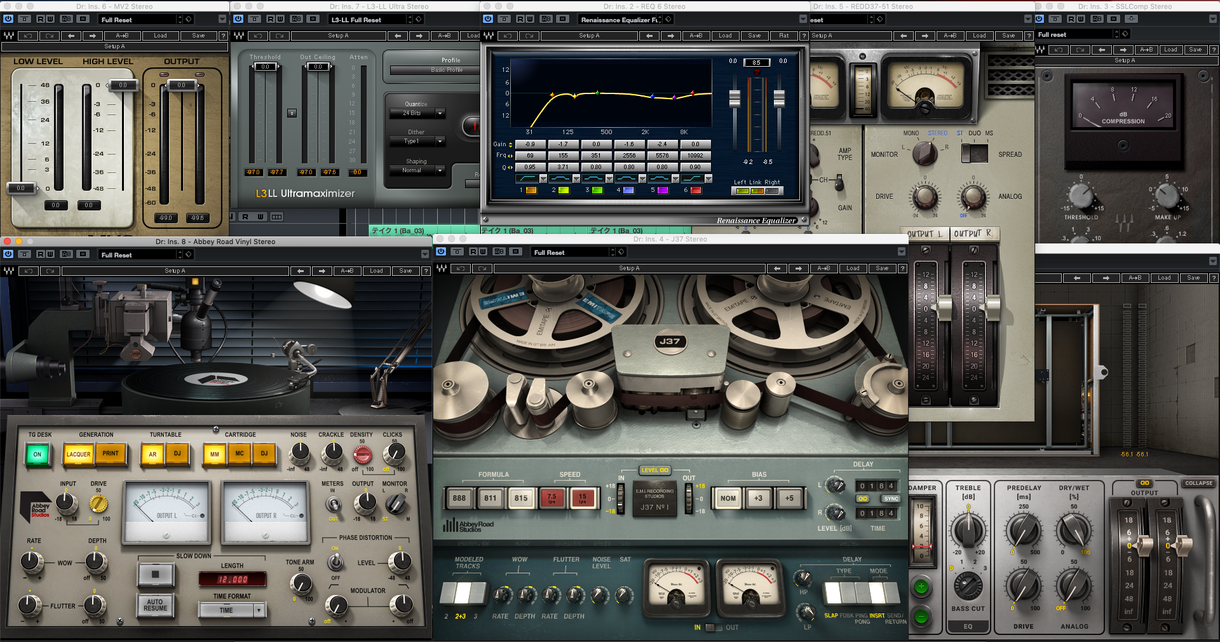Image resolution: width=1220 pixels, height=642 pixels.
Task: Open the Quantize 24 Bits dropdown in L3-LL
Action: tap(417, 114)
